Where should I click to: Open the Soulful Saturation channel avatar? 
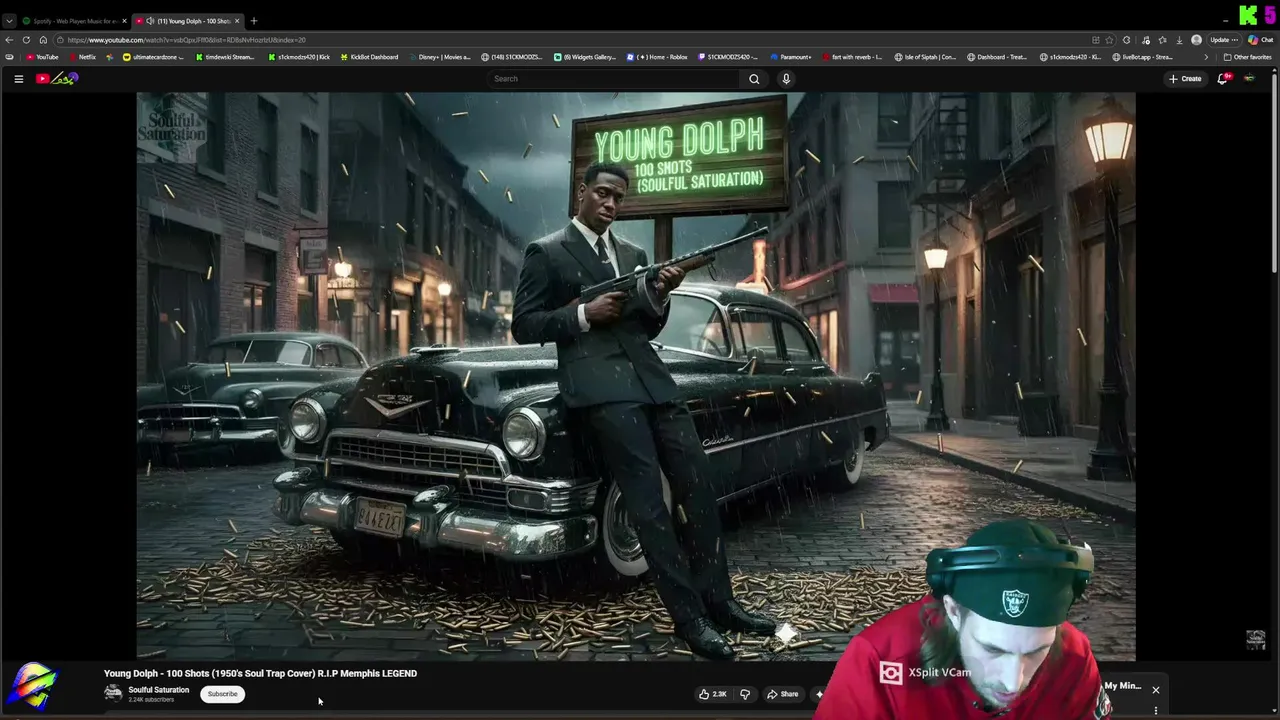[x=113, y=693]
